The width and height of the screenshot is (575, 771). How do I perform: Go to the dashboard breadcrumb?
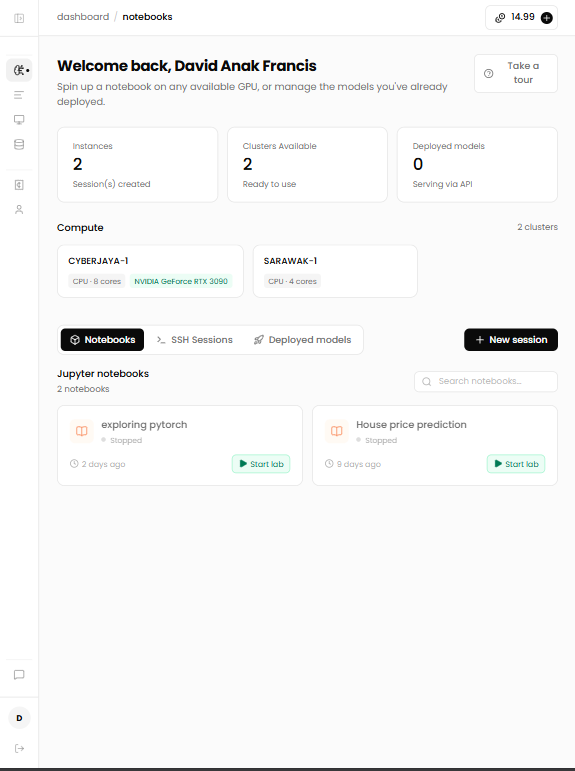(83, 17)
